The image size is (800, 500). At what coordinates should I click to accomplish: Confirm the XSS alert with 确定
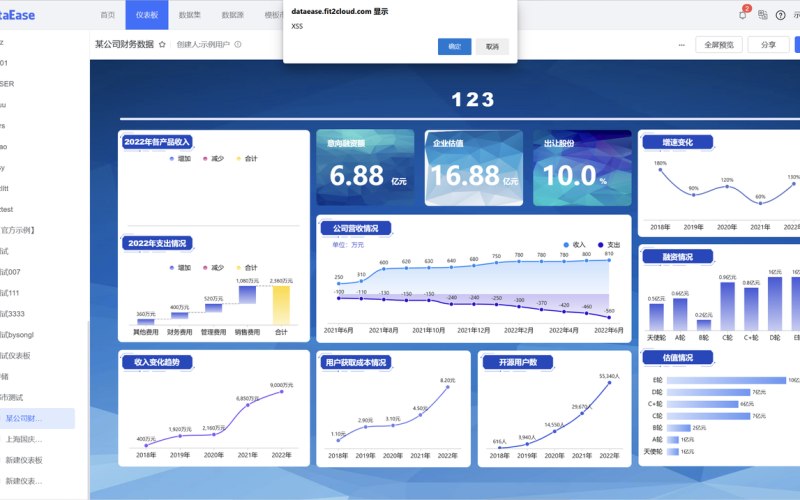pos(455,46)
